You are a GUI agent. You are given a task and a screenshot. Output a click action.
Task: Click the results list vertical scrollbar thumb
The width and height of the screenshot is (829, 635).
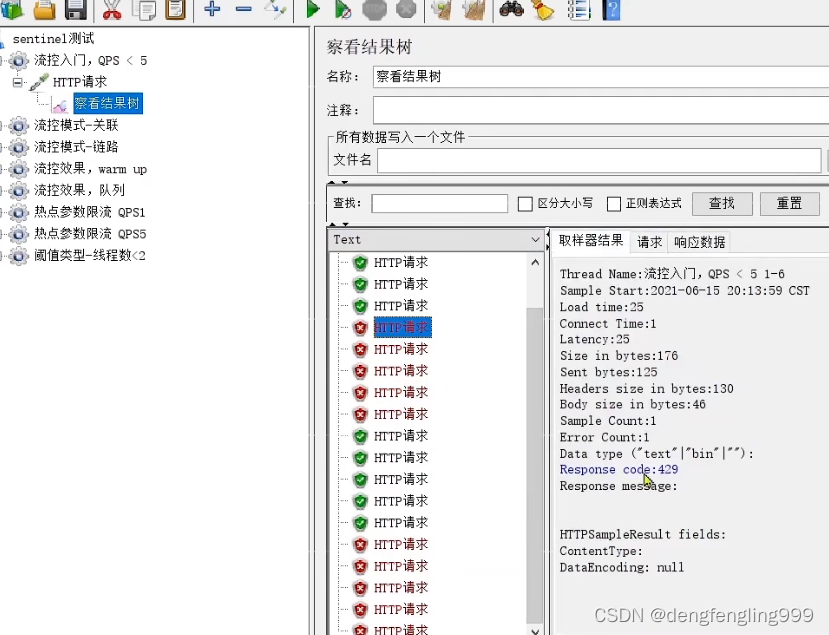535,465
